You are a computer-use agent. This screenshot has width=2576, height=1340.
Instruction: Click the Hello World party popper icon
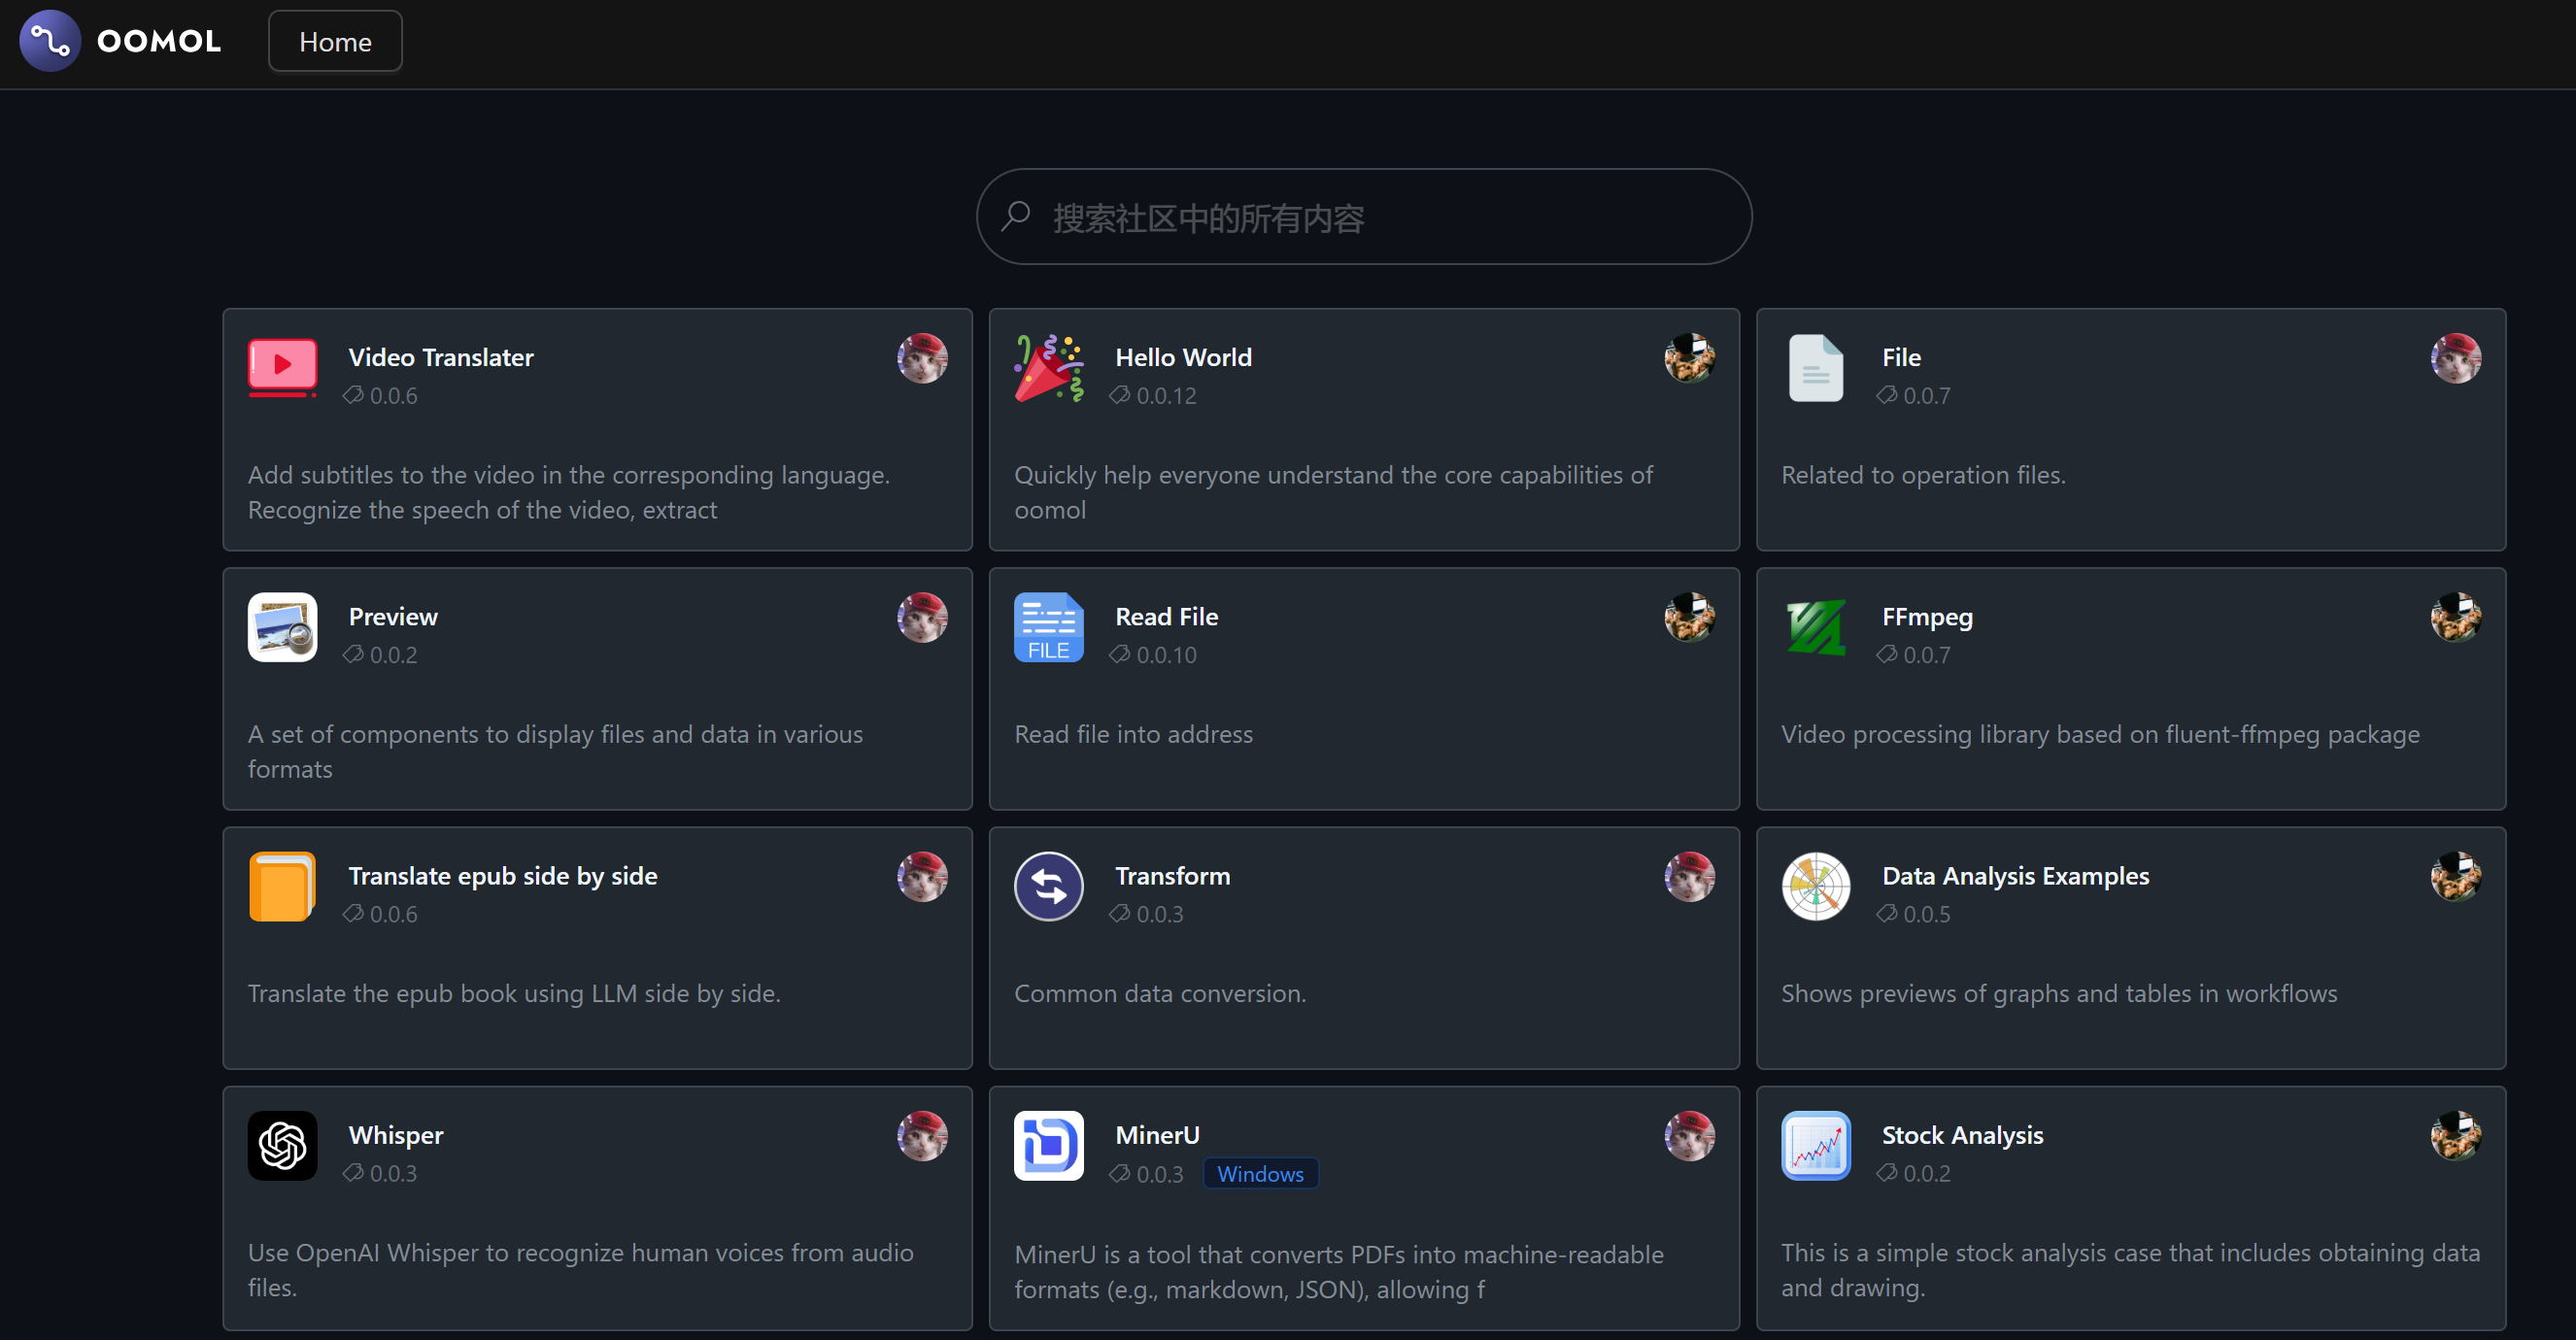point(1048,367)
